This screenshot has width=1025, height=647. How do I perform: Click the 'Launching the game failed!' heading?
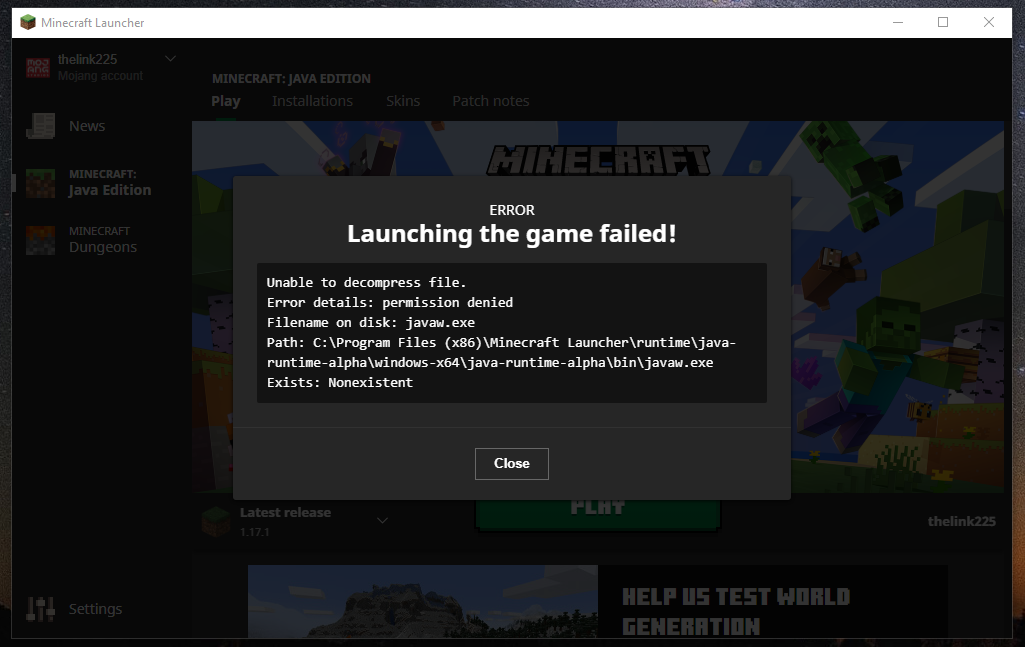tap(512, 234)
